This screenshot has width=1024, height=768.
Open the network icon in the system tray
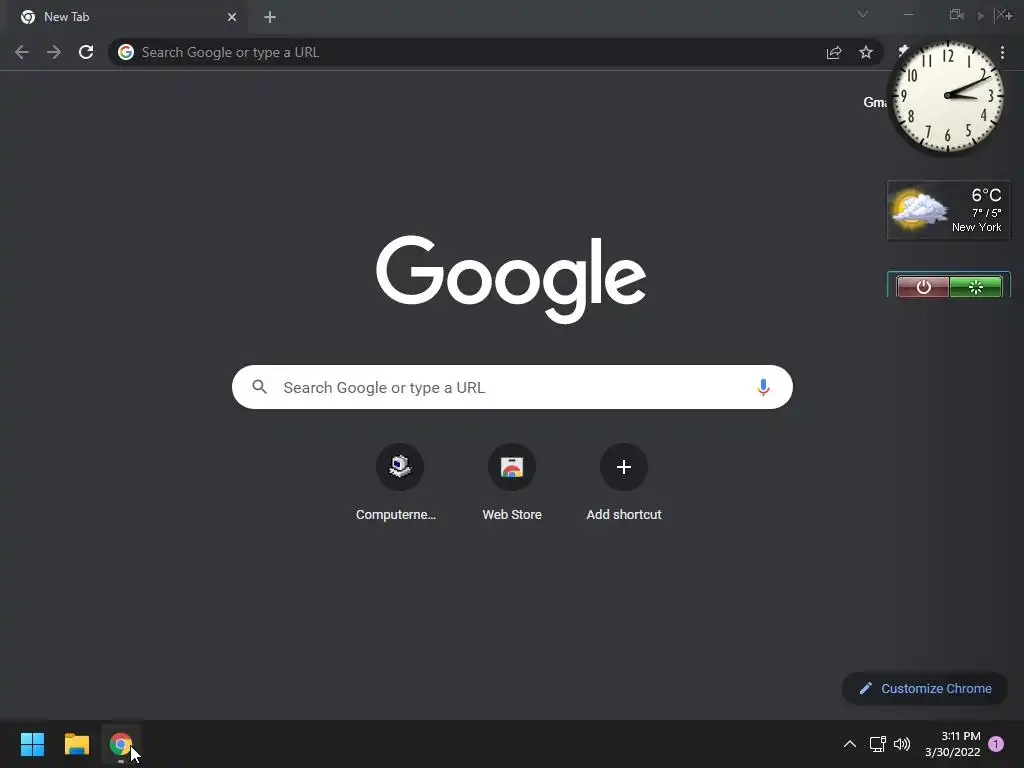pyautogui.click(x=877, y=744)
